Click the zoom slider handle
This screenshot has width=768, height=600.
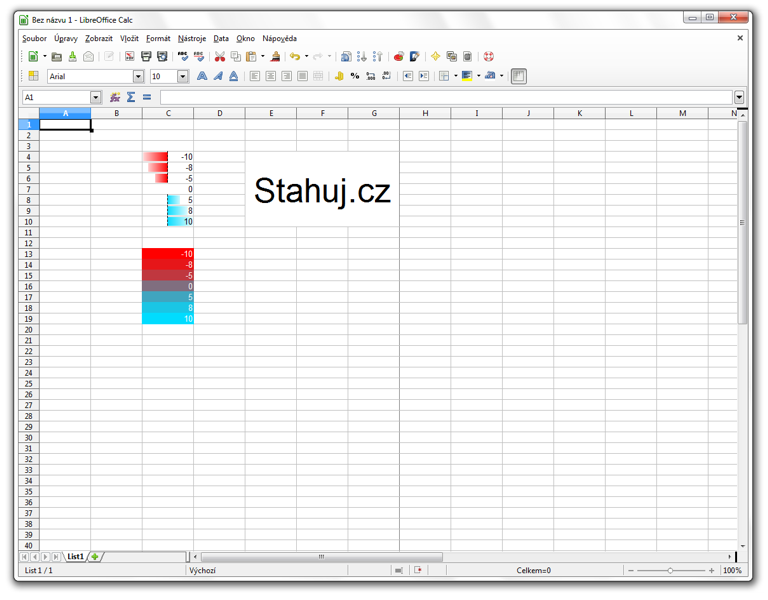click(x=670, y=571)
